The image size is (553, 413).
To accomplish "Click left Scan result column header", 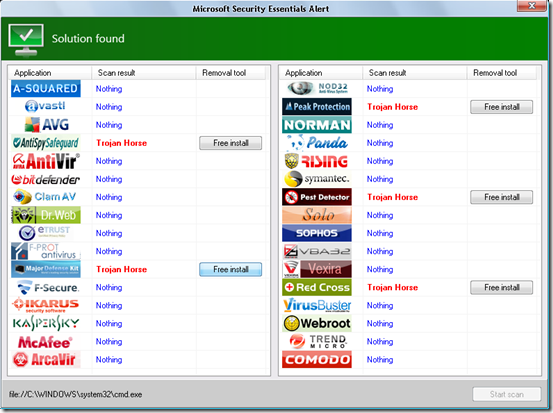I will pos(144,73).
